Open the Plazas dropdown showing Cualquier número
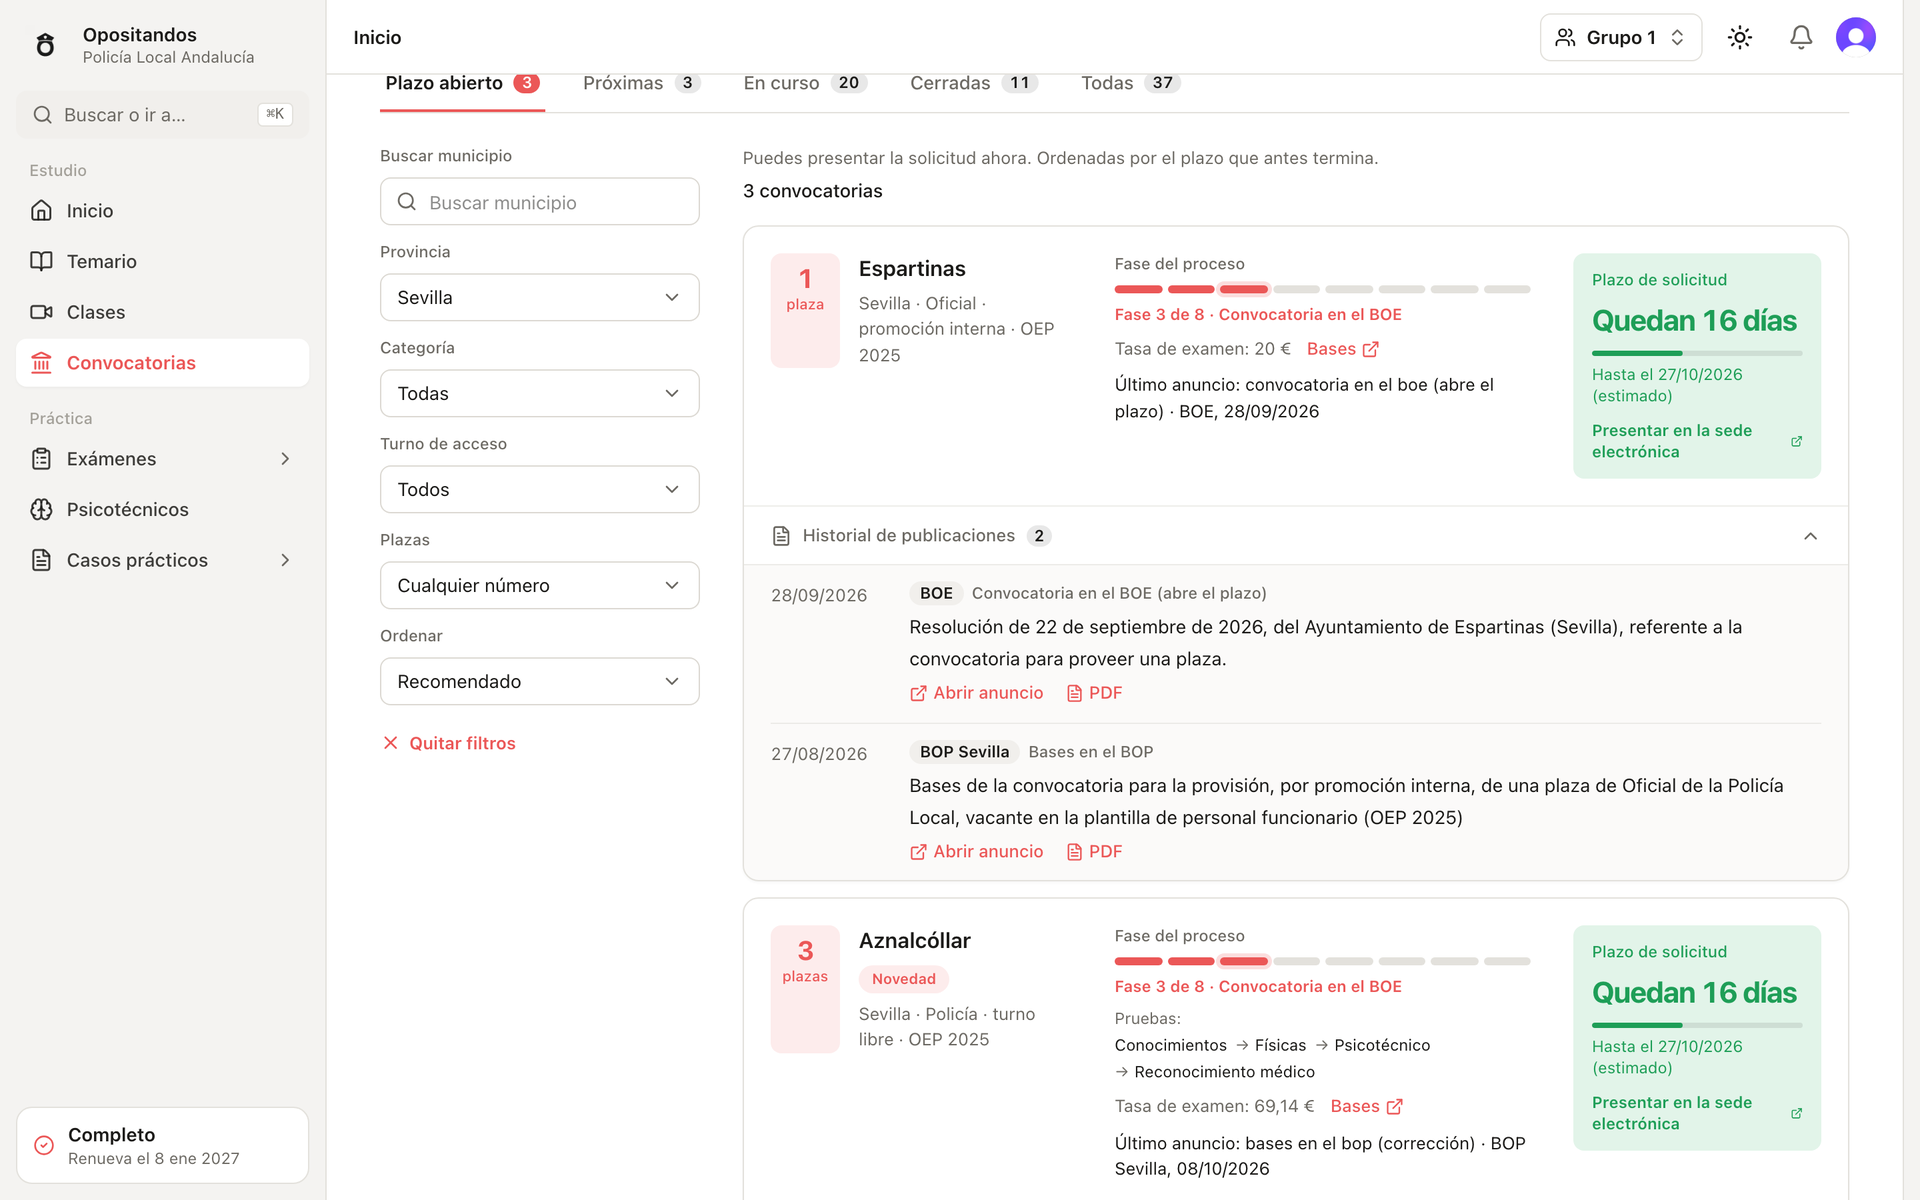Image resolution: width=1920 pixels, height=1200 pixels. coord(539,585)
